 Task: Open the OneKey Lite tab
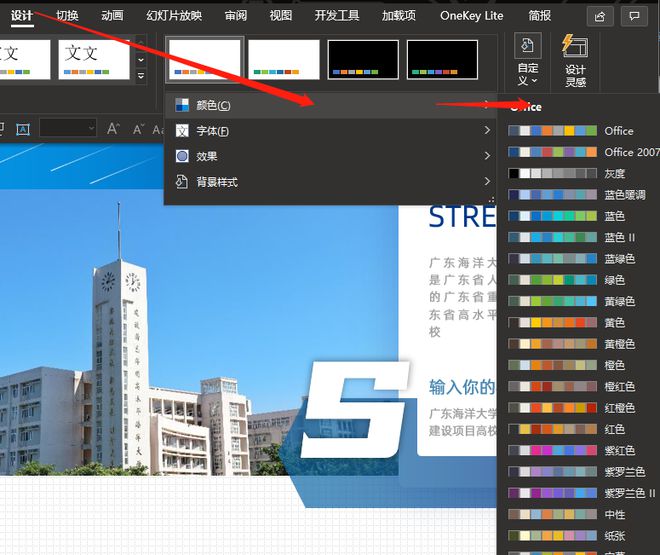click(x=471, y=16)
